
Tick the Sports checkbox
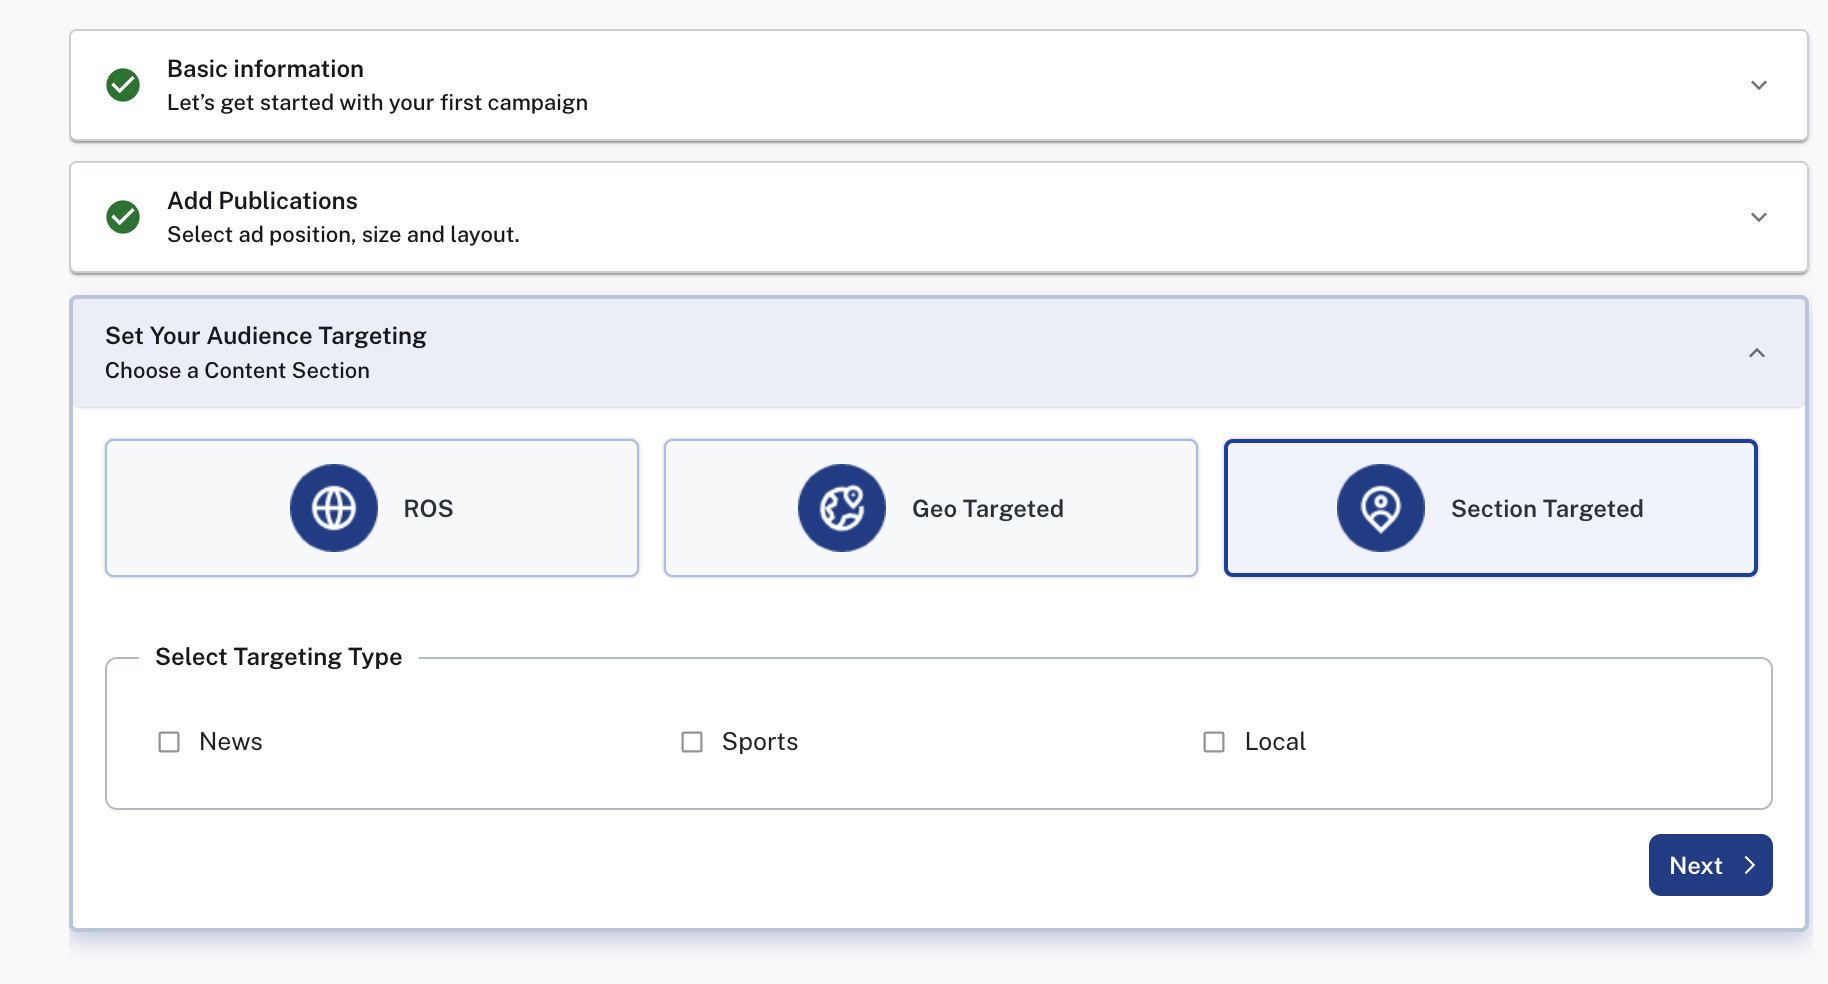(692, 742)
